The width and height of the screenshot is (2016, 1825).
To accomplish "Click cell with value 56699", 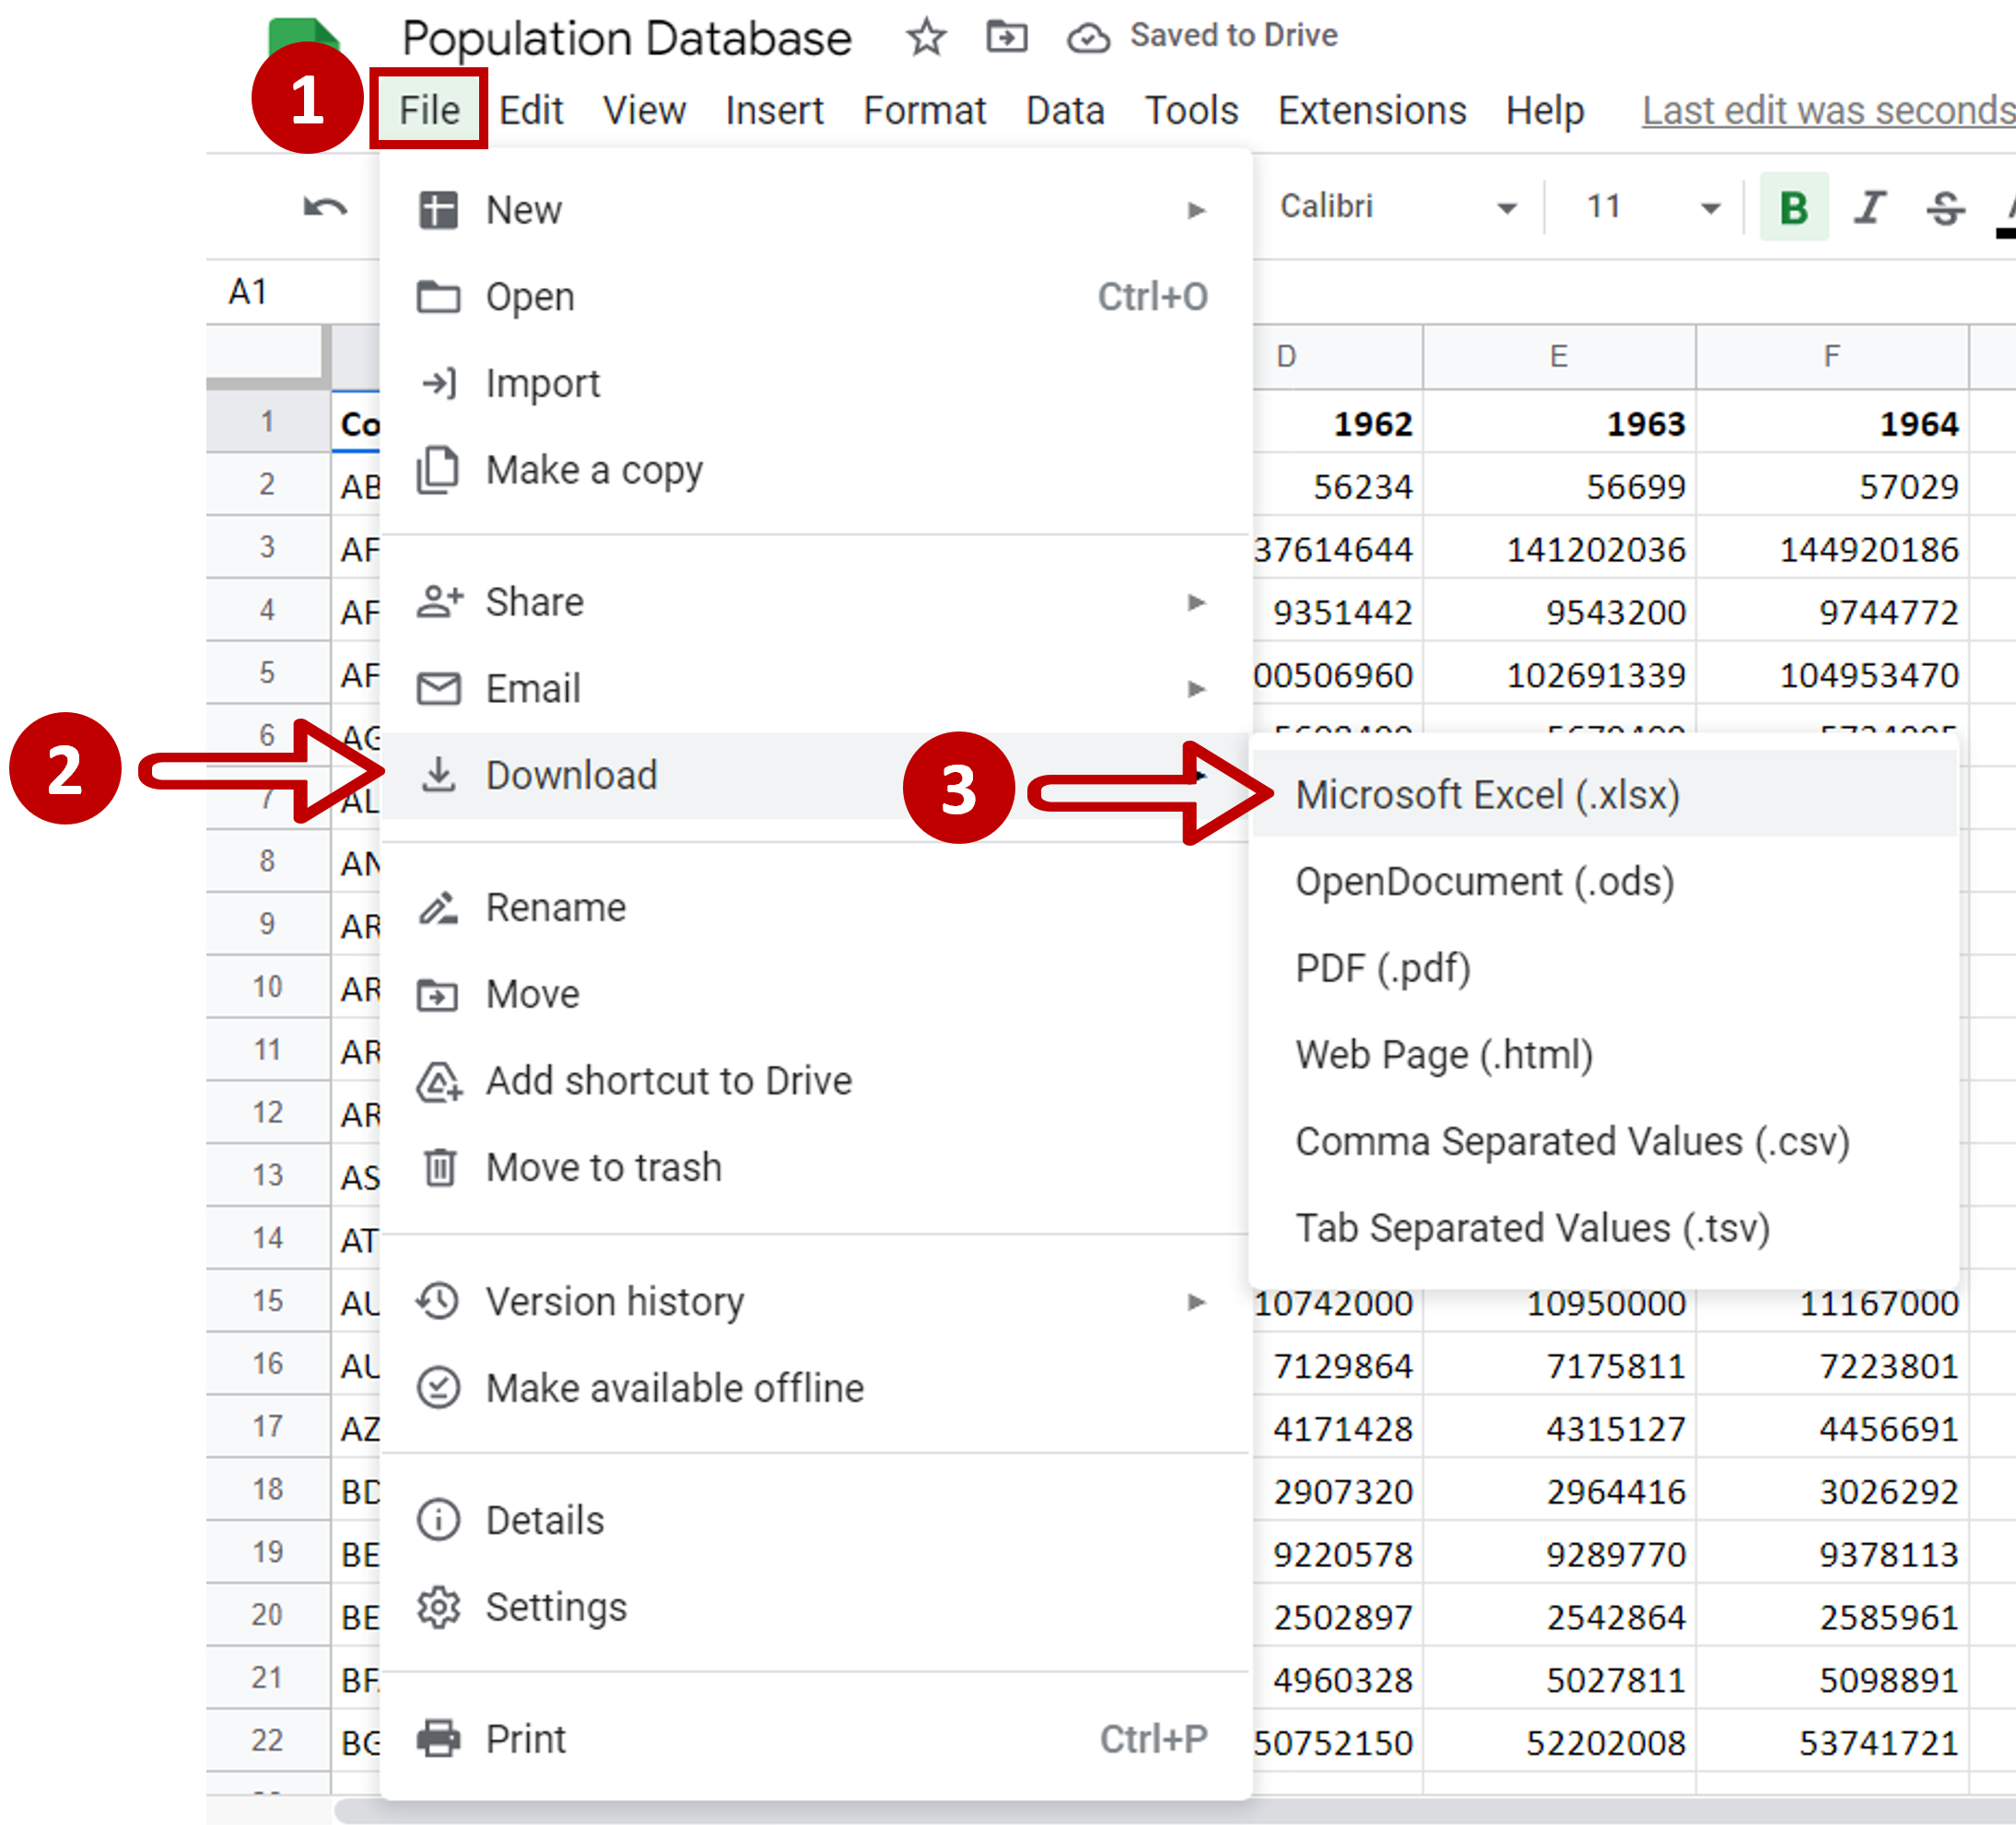I will coord(1558,486).
